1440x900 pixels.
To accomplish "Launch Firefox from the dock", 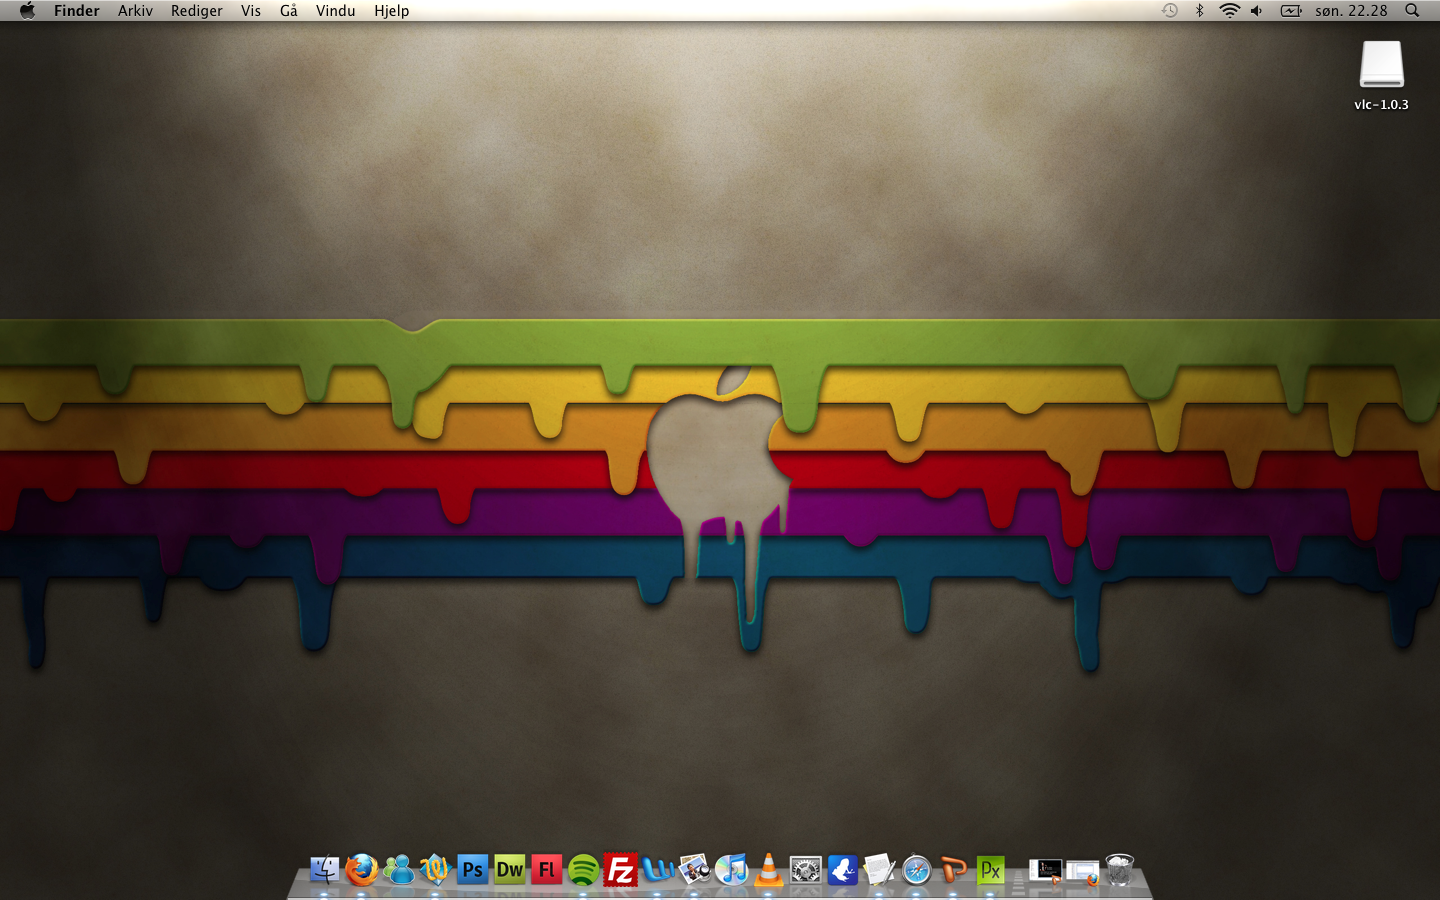I will point(362,870).
